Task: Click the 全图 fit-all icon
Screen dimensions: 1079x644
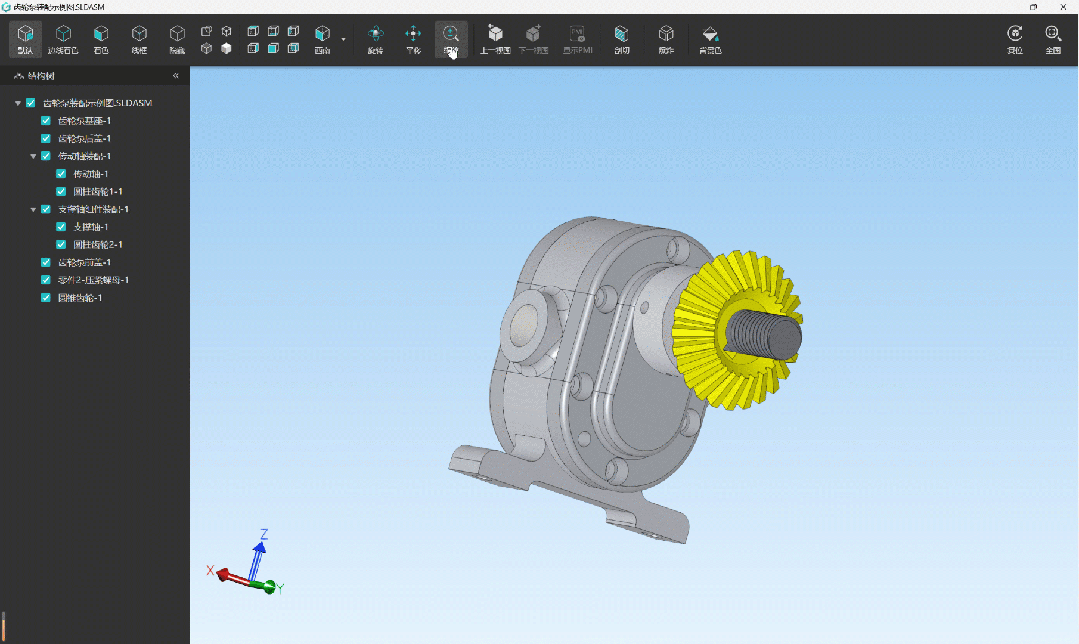Action: click(x=1052, y=39)
